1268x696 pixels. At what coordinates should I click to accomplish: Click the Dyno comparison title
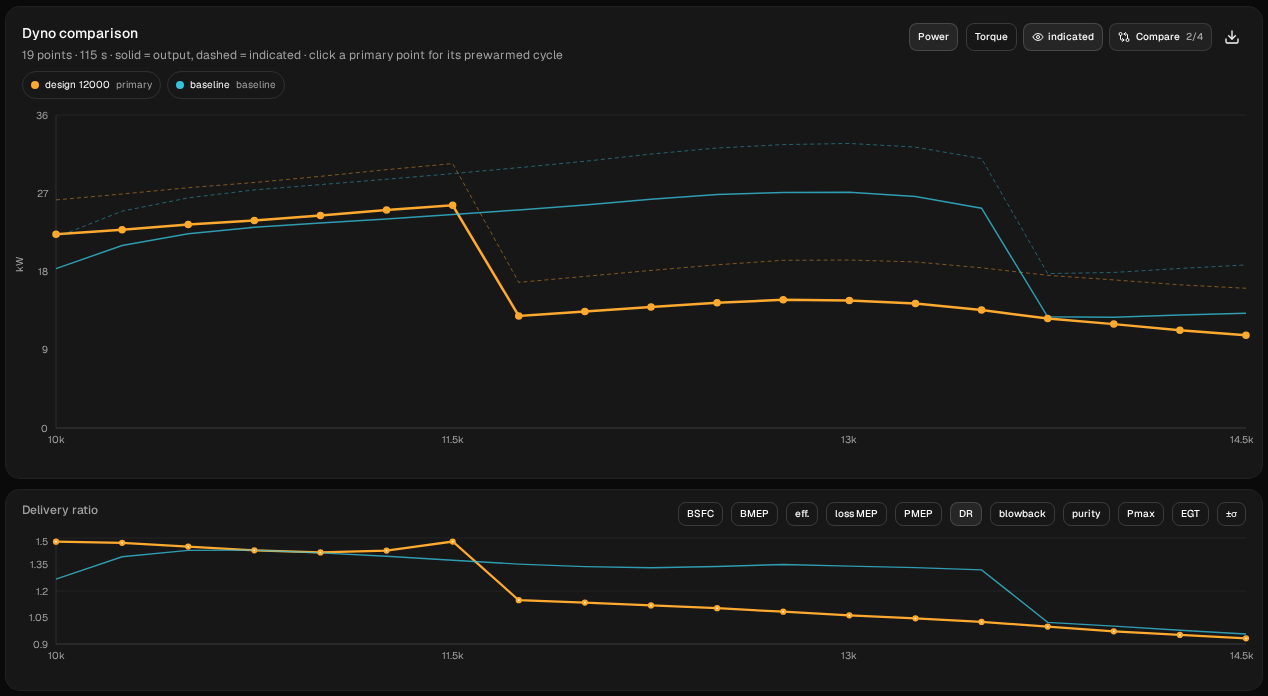(x=80, y=33)
